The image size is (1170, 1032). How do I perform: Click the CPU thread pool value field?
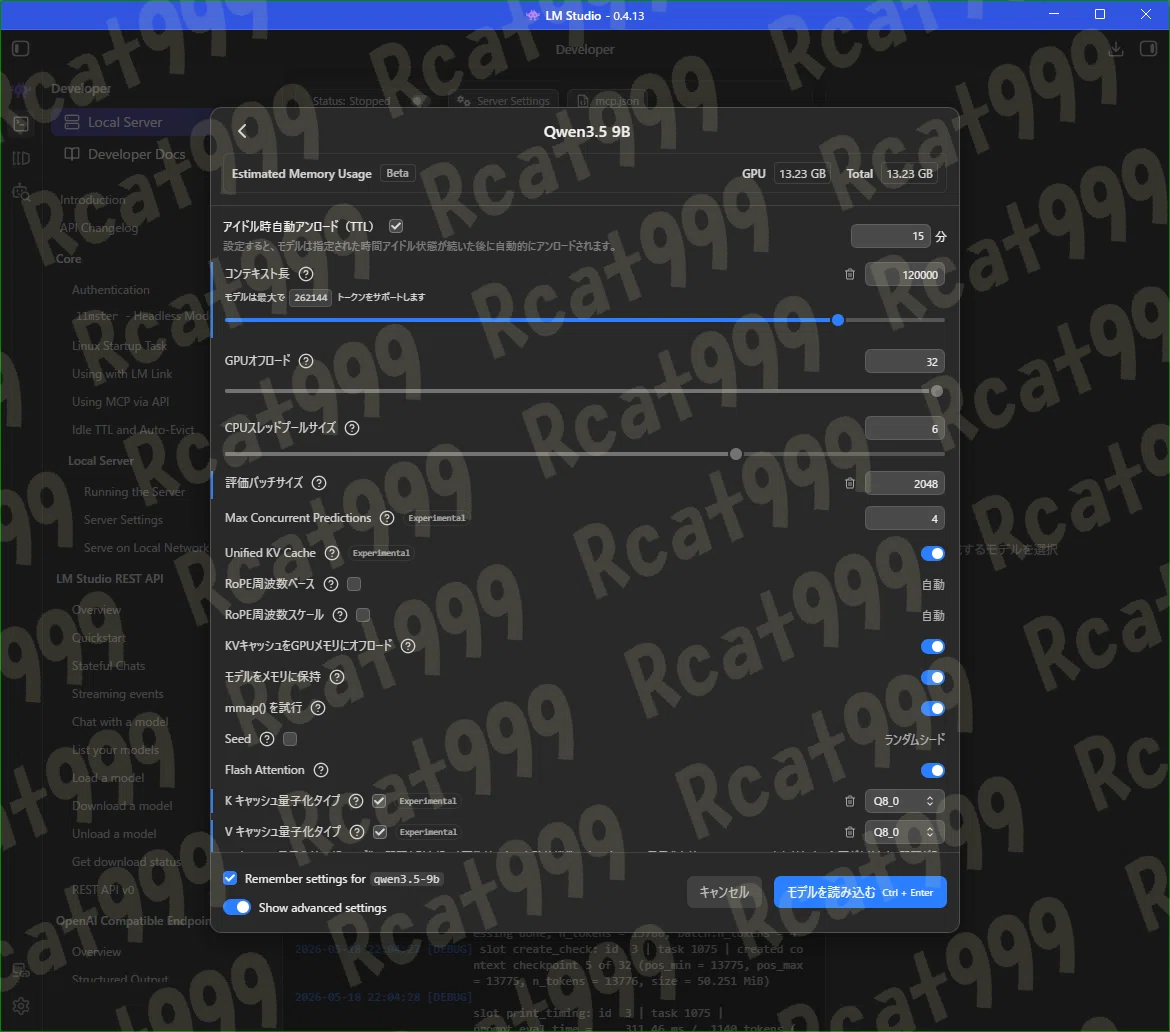pos(904,428)
